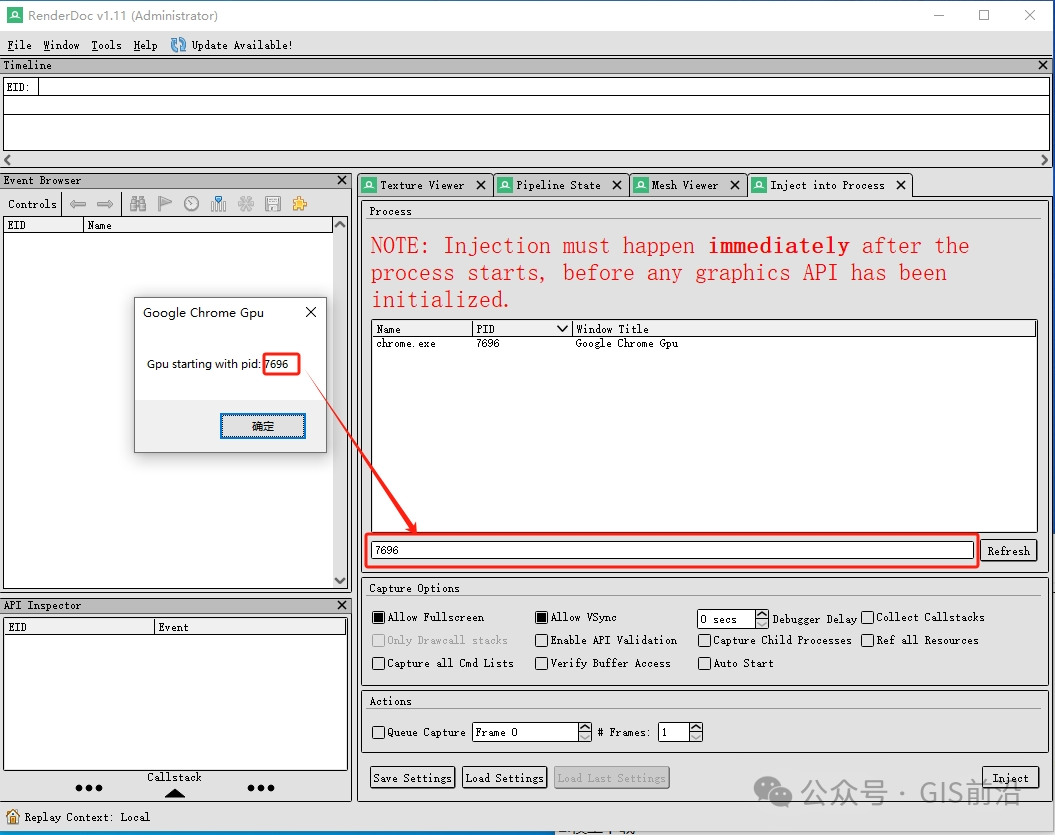This screenshot has height=835, width=1055.
Task: Increase the # Frames count spinner
Action: pos(696,727)
